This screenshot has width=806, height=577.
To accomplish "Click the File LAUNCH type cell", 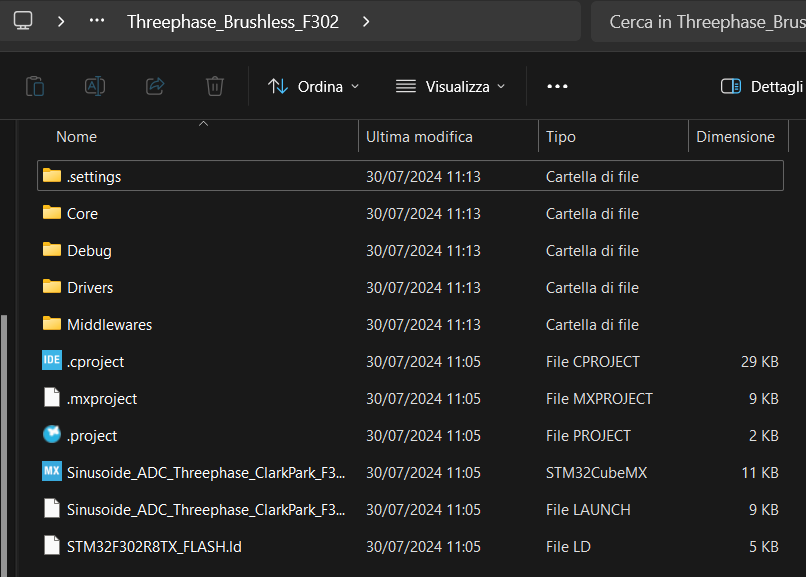I will click(x=588, y=510).
